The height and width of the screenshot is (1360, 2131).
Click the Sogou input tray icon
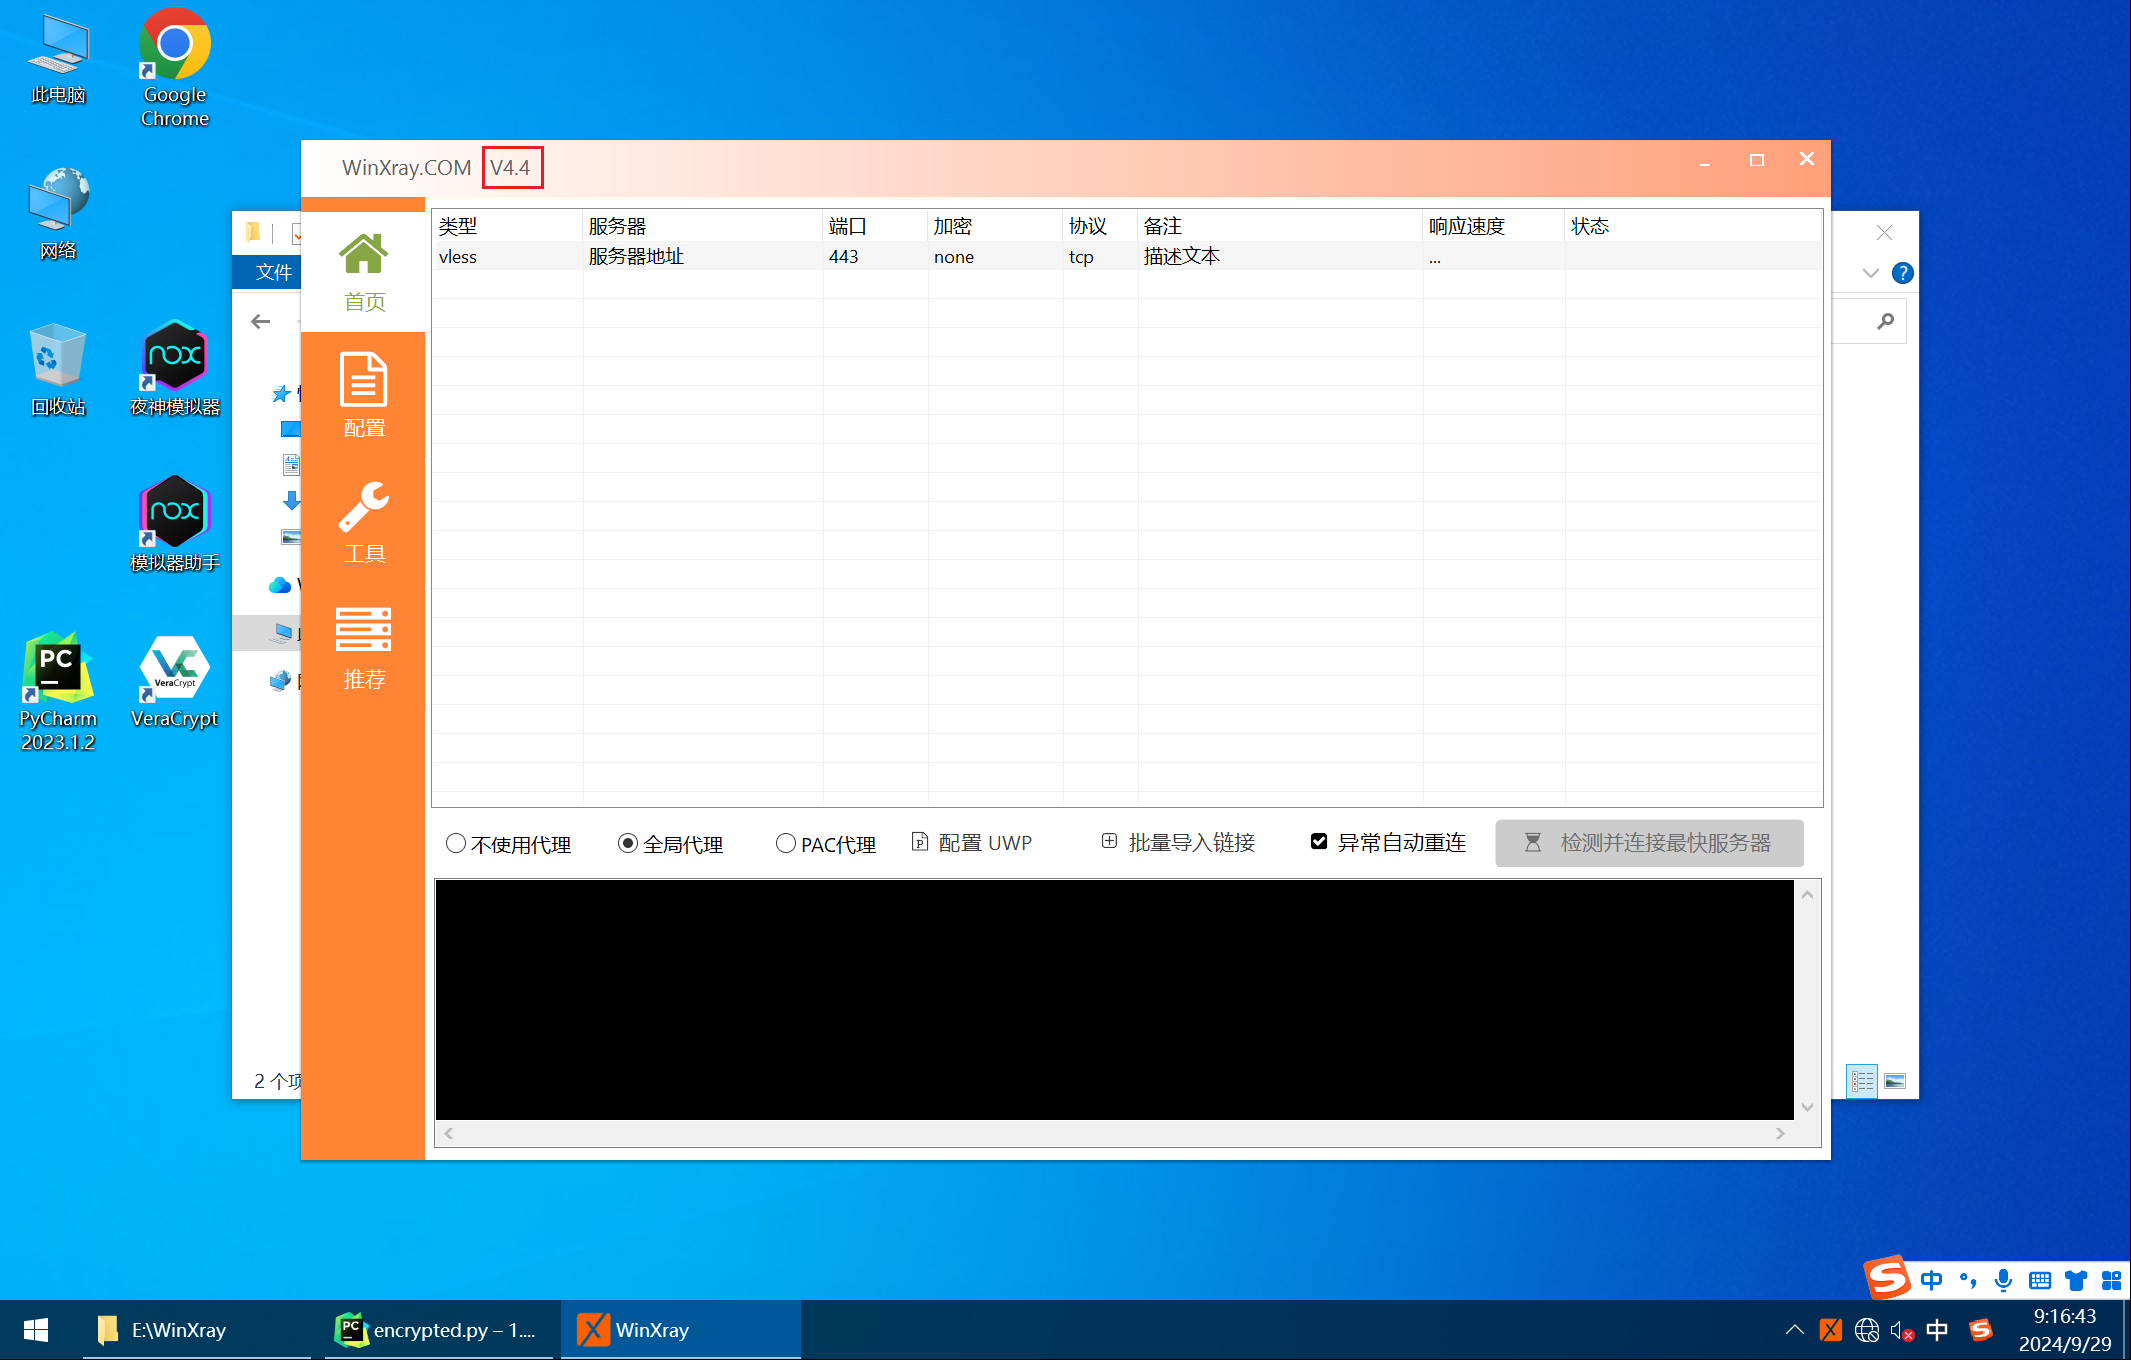click(x=1981, y=1330)
